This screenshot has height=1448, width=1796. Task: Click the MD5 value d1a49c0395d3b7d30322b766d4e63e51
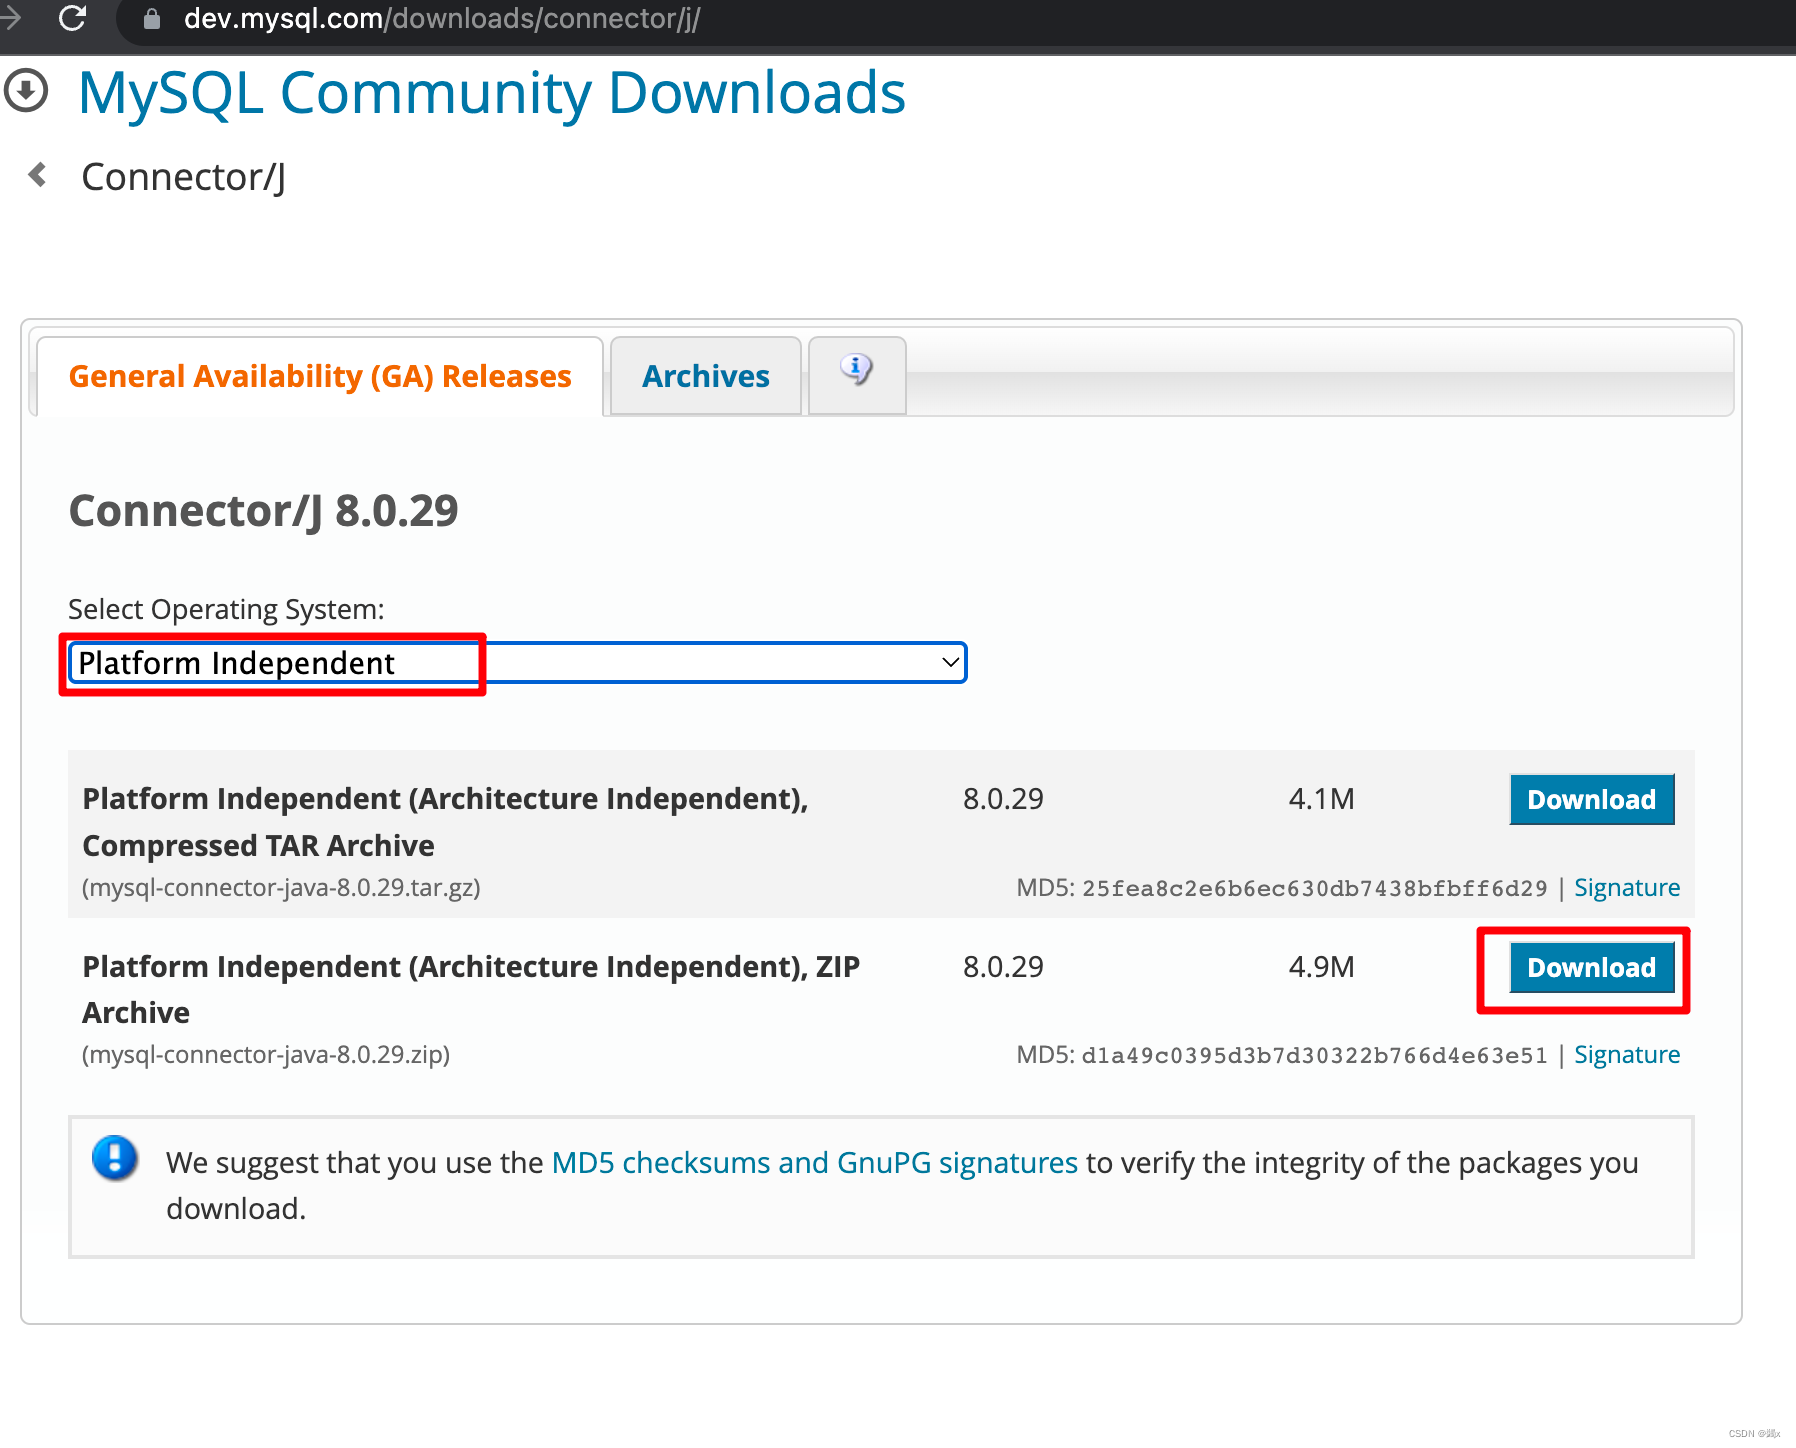coord(1314,1055)
